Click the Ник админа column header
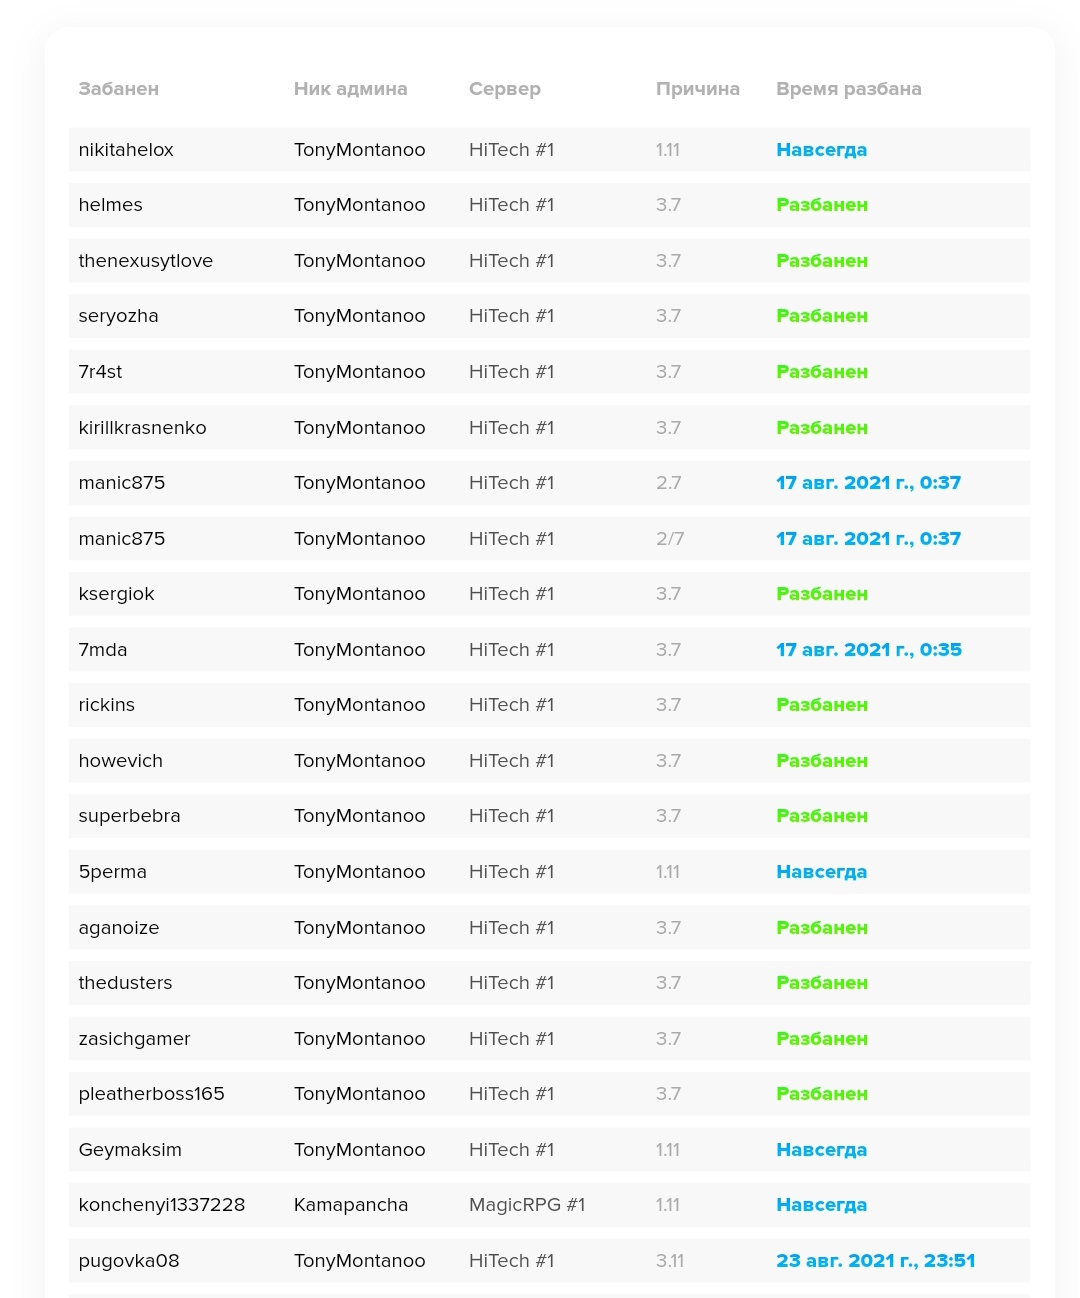Viewport: 1080px width, 1298px height. click(350, 89)
